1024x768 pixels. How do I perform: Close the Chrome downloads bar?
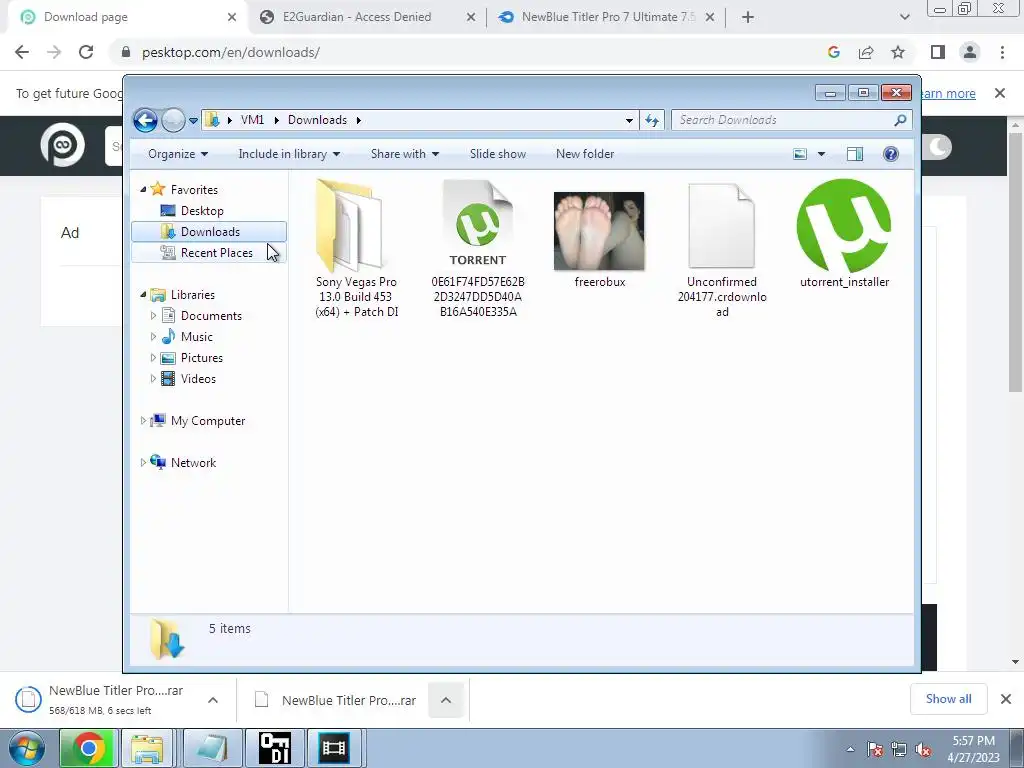[1006, 699]
